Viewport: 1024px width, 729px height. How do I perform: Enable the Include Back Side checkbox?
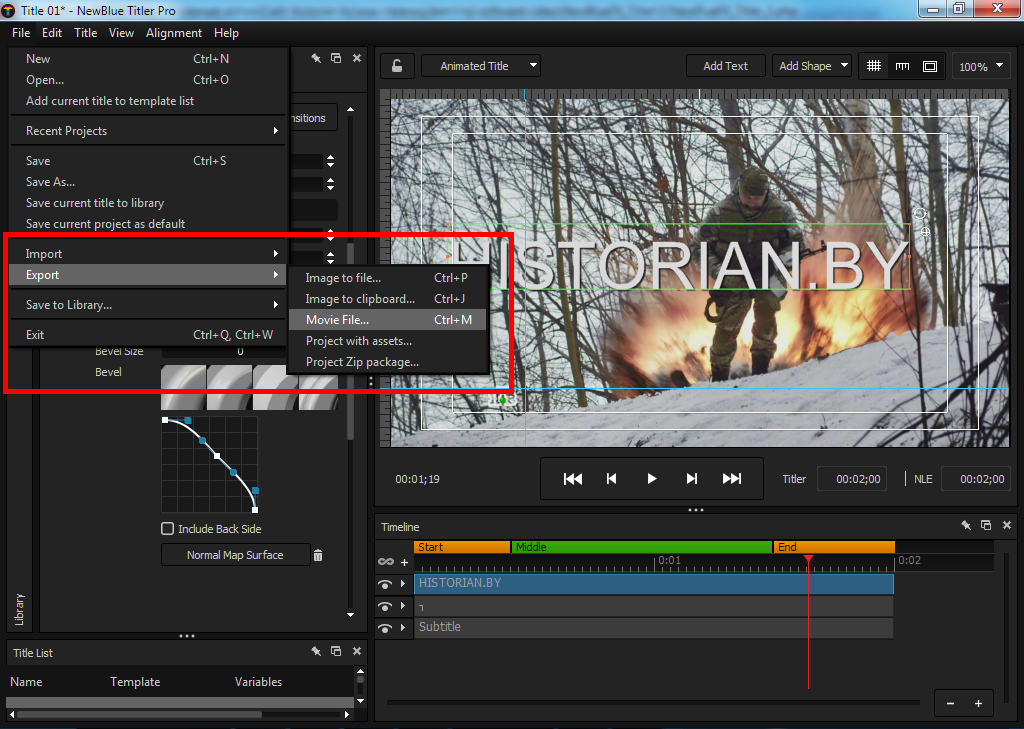click(x=168, y=529)
